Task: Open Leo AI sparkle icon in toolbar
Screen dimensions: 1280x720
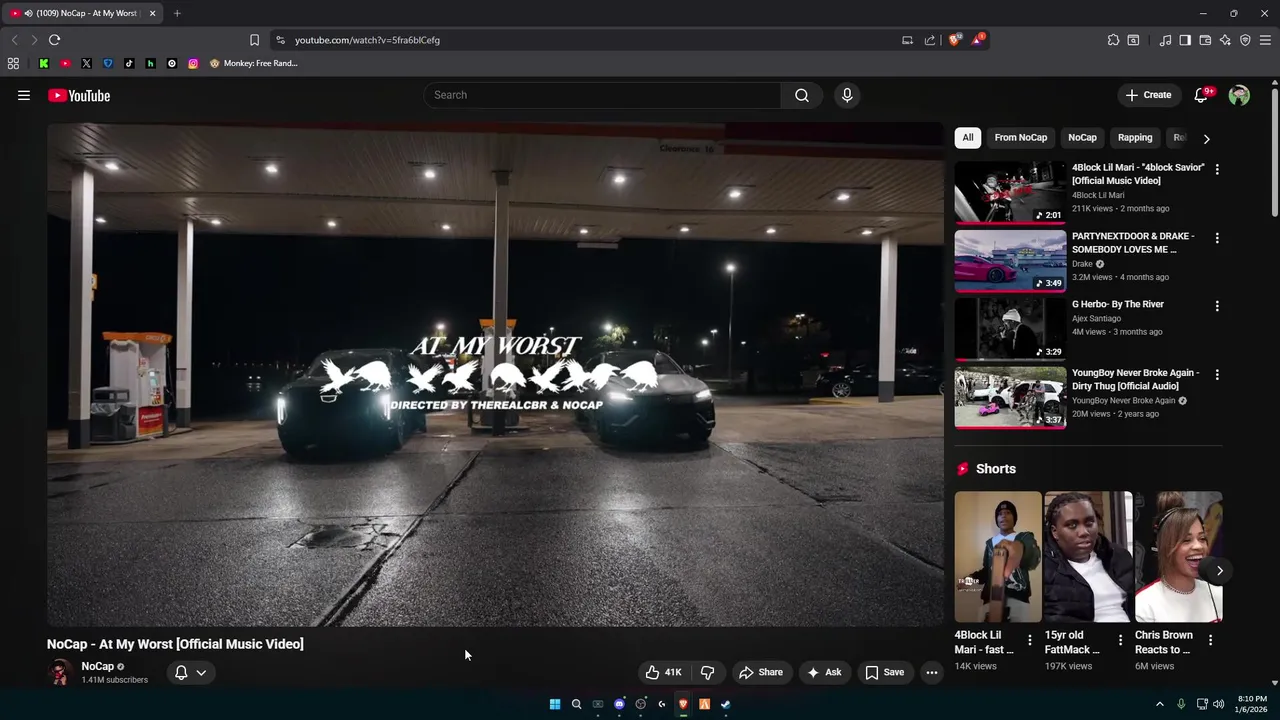Action: pos(1225,40)
